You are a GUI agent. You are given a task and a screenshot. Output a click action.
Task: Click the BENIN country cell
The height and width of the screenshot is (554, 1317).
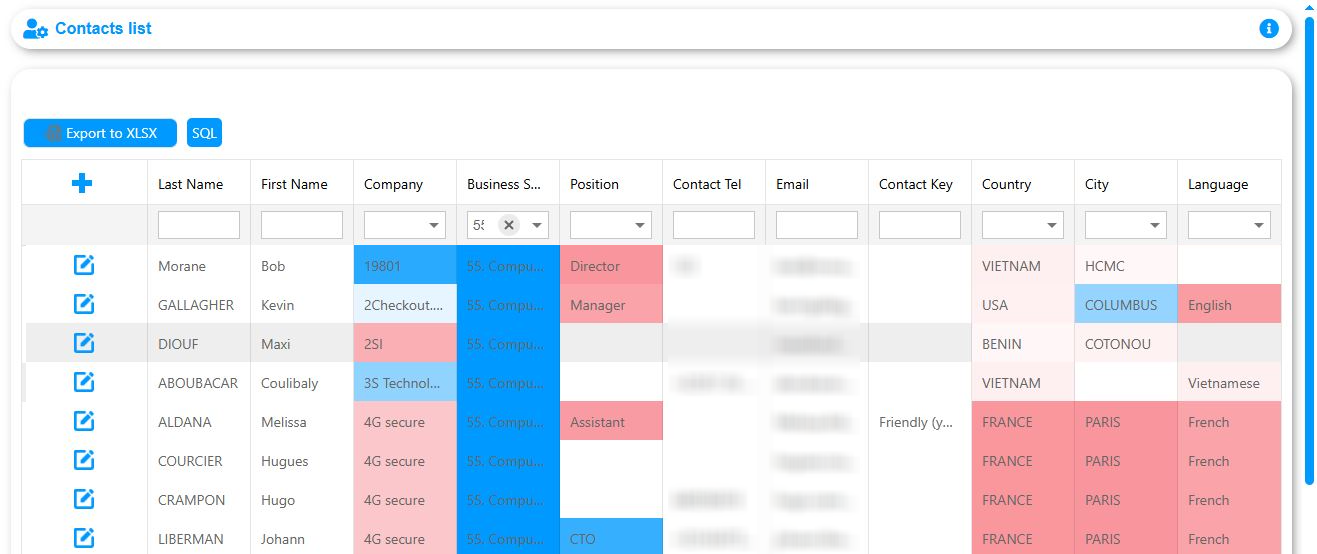(1023, 344)
